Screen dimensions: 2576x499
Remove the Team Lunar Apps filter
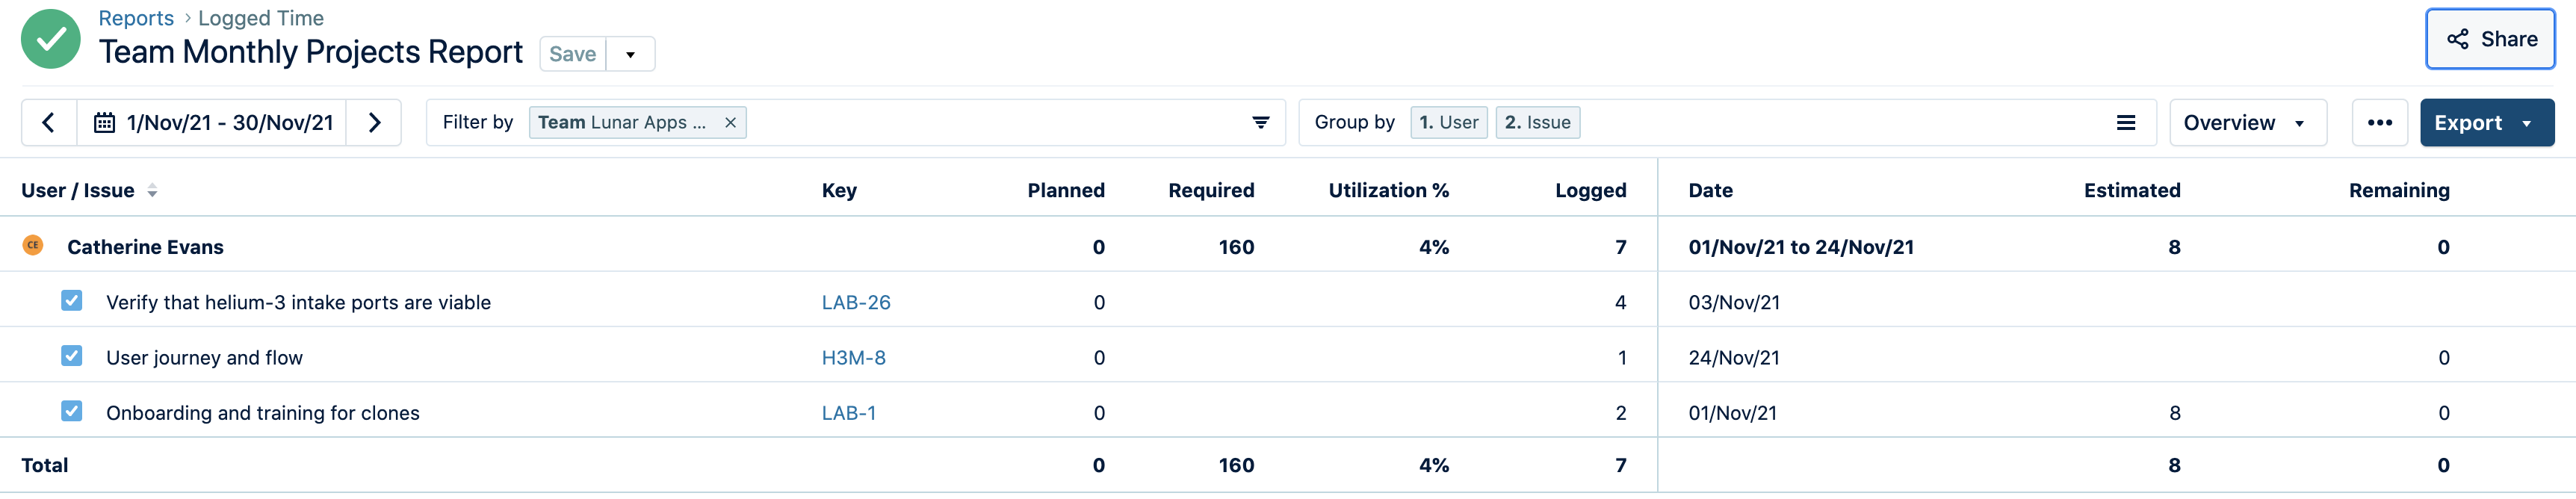(x=730, y=123)
